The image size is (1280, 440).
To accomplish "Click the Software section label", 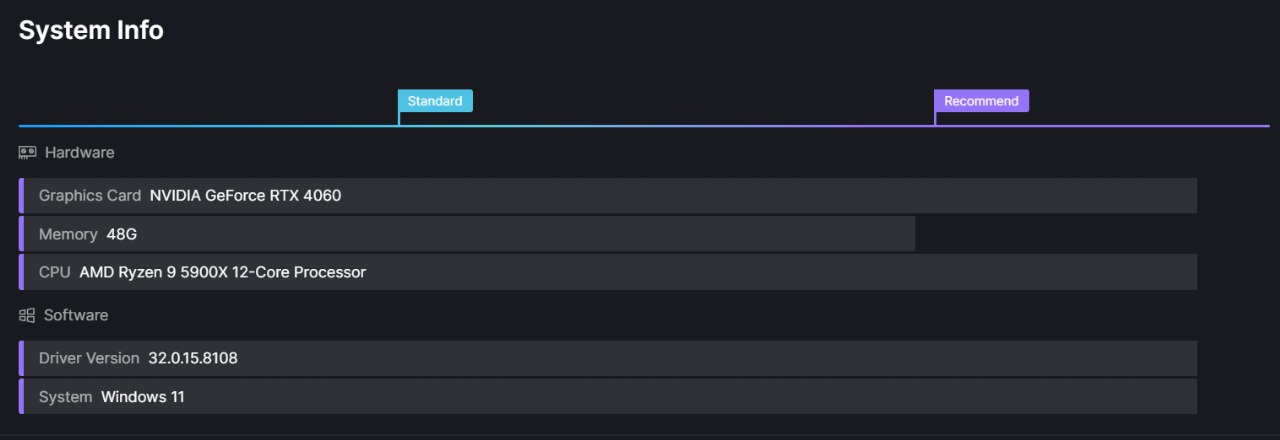I will coord(76,315).
